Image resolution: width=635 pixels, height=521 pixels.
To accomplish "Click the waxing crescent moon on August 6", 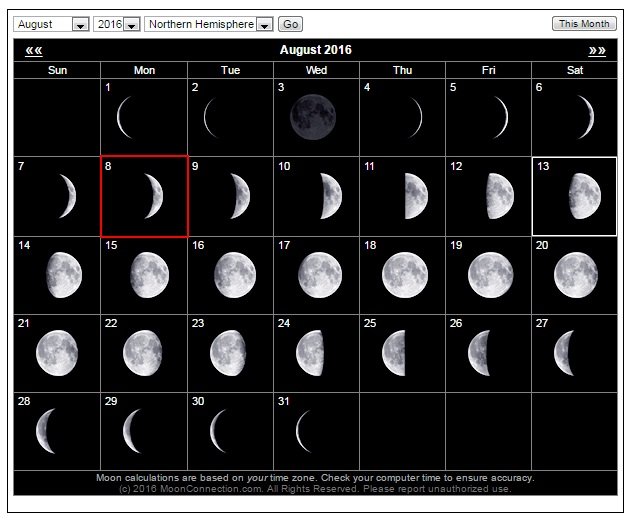I will click(x=586, y=117).
